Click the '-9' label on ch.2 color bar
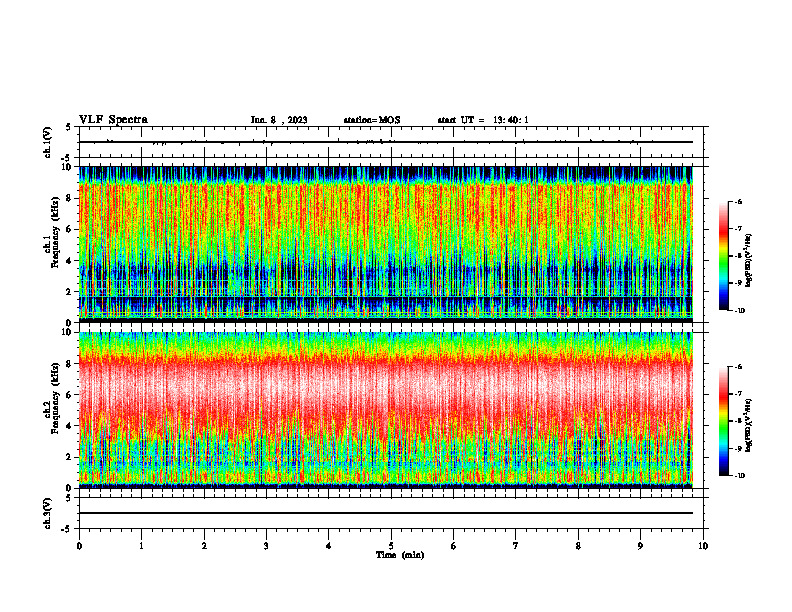Screen dimensions: 792x612 click(739, 448)
